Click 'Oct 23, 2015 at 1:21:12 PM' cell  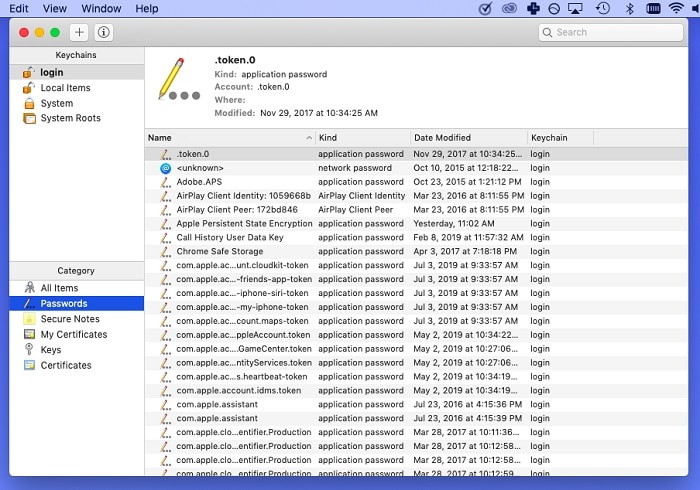click(467, 182)
